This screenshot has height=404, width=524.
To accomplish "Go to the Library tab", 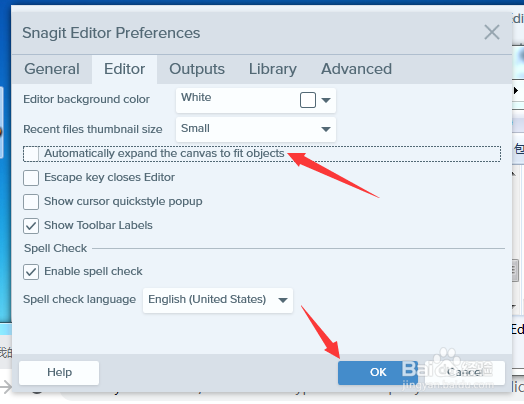I will [x=273, y=69].
